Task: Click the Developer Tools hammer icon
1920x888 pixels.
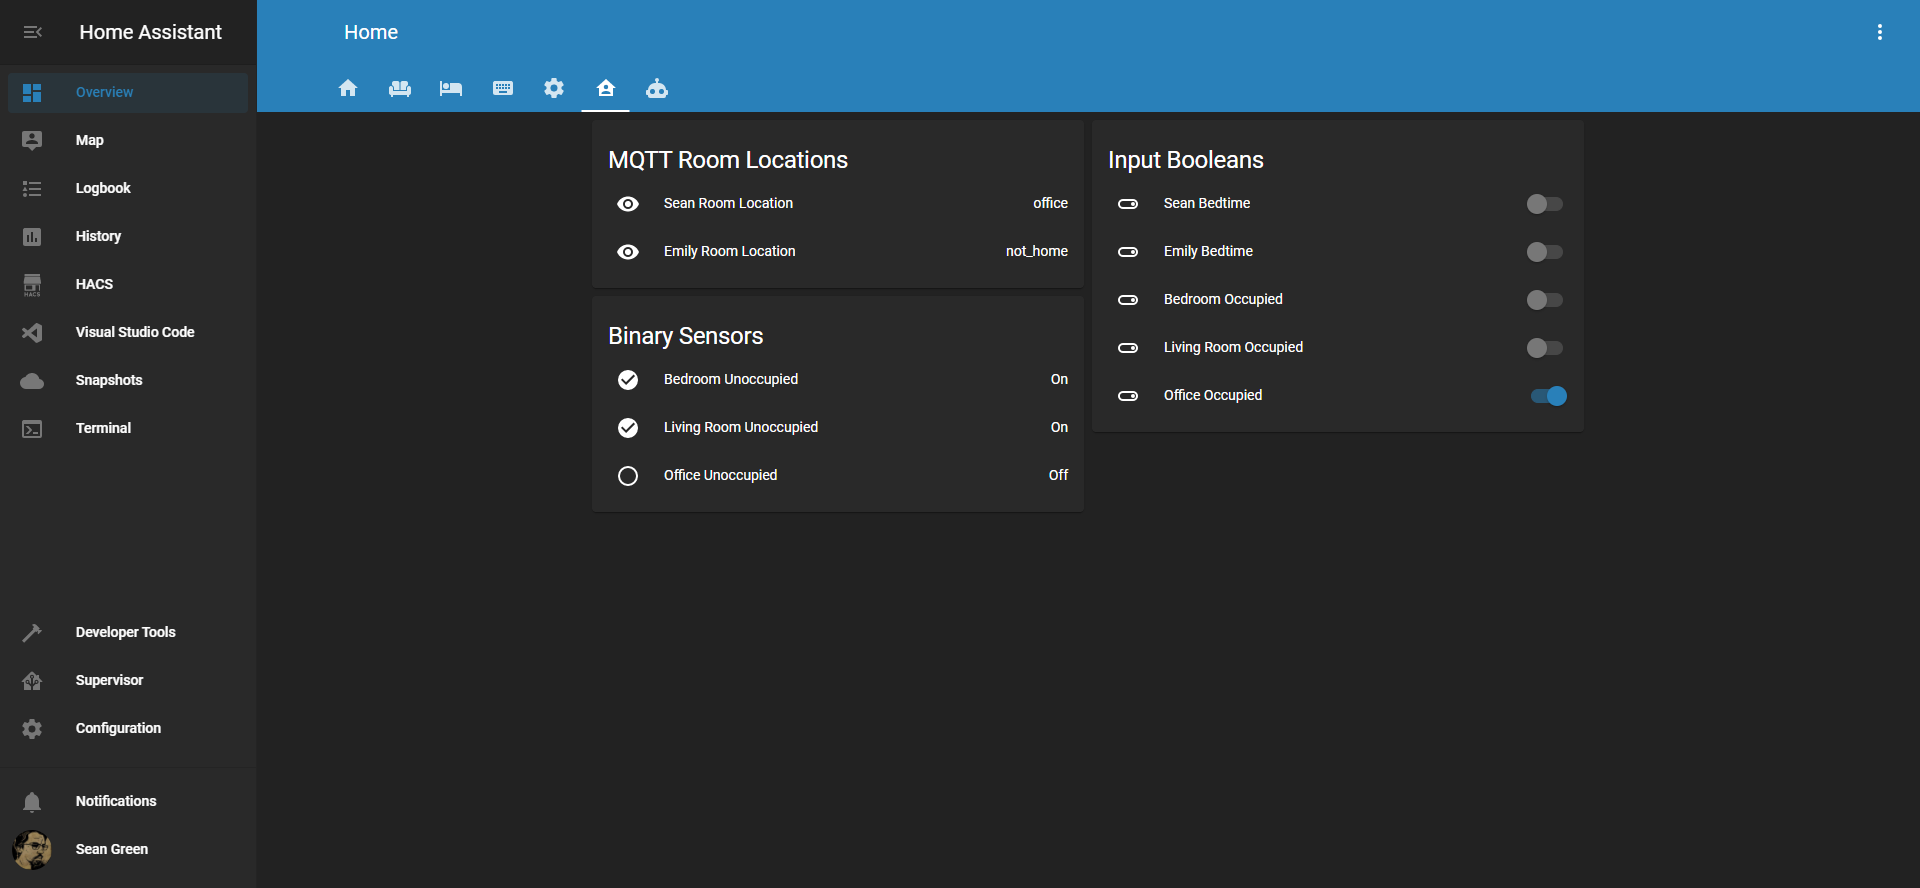Action: (x=32, y=632)
